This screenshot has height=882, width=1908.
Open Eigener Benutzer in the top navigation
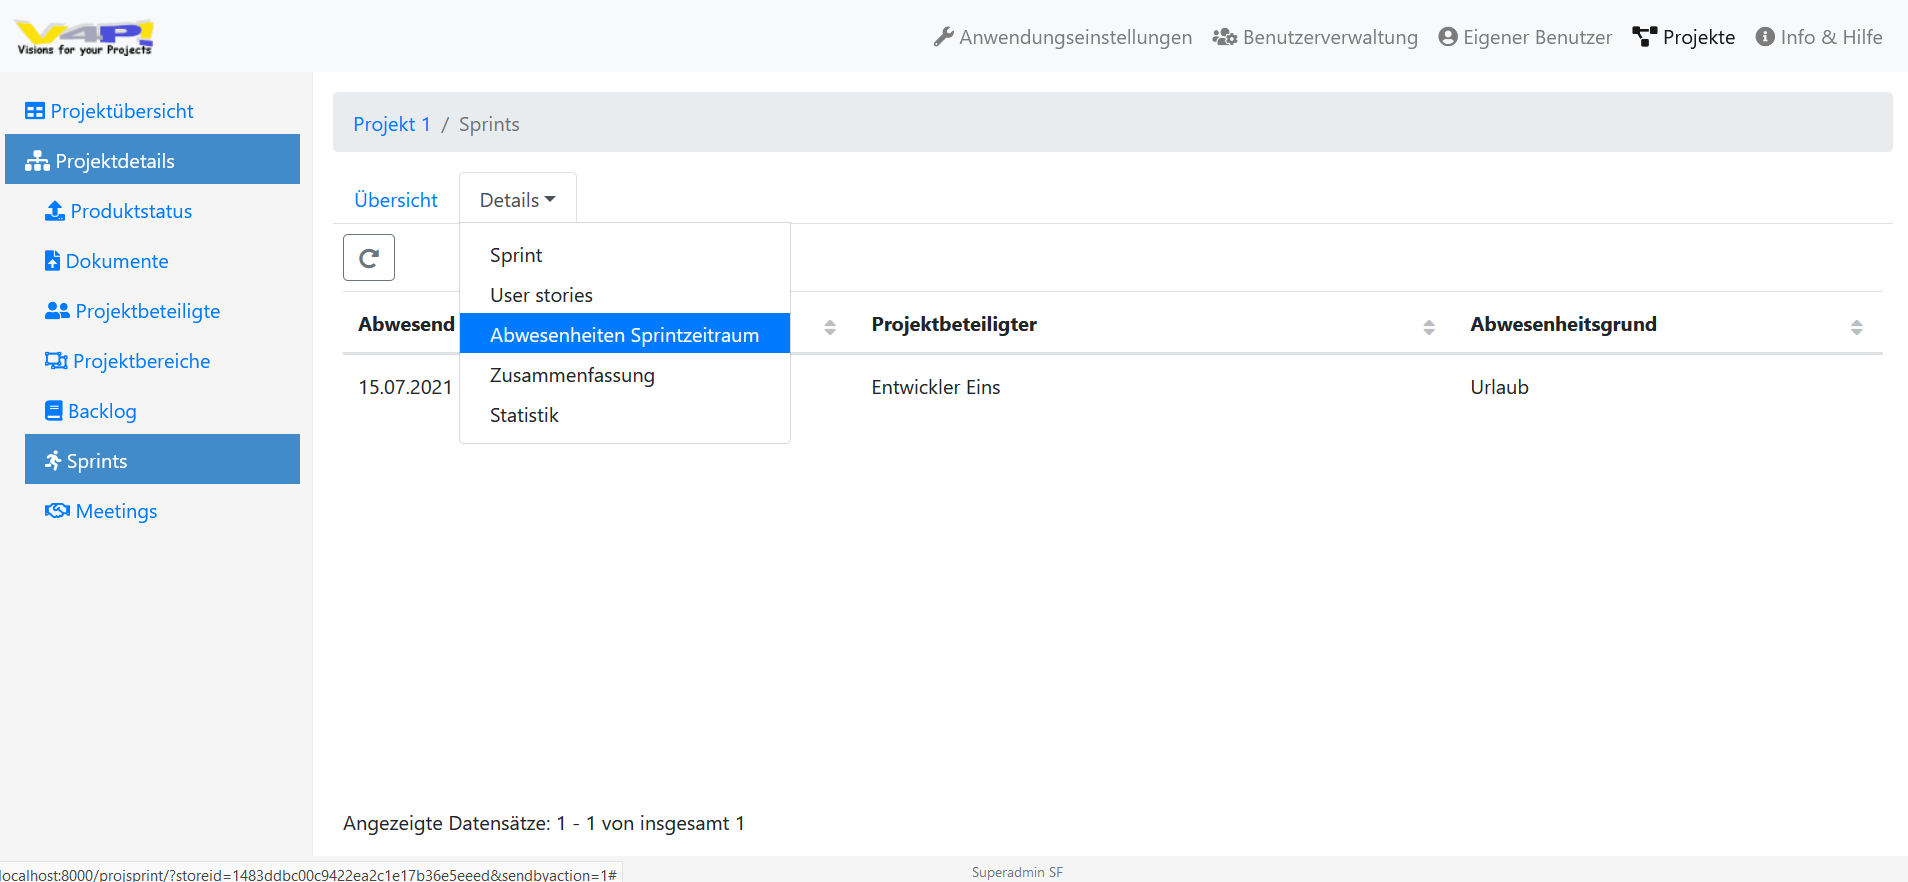click(x=1525, y=37)
